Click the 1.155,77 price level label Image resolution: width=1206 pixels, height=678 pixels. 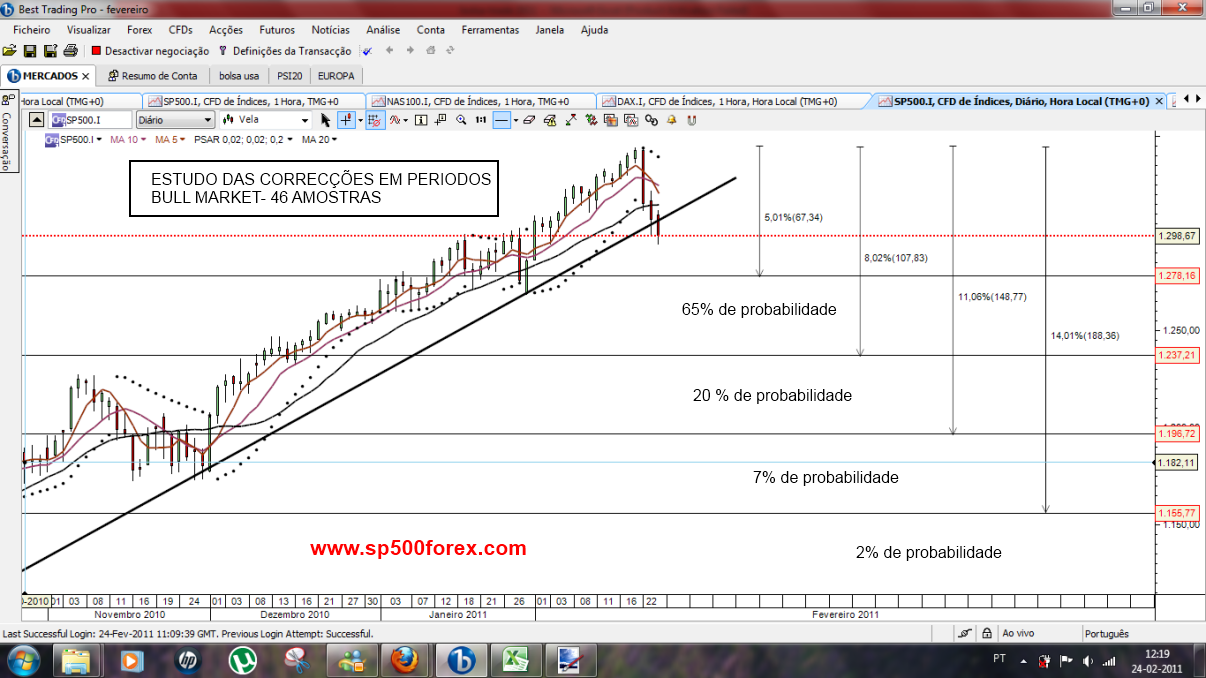click(x=1178, y=513)
